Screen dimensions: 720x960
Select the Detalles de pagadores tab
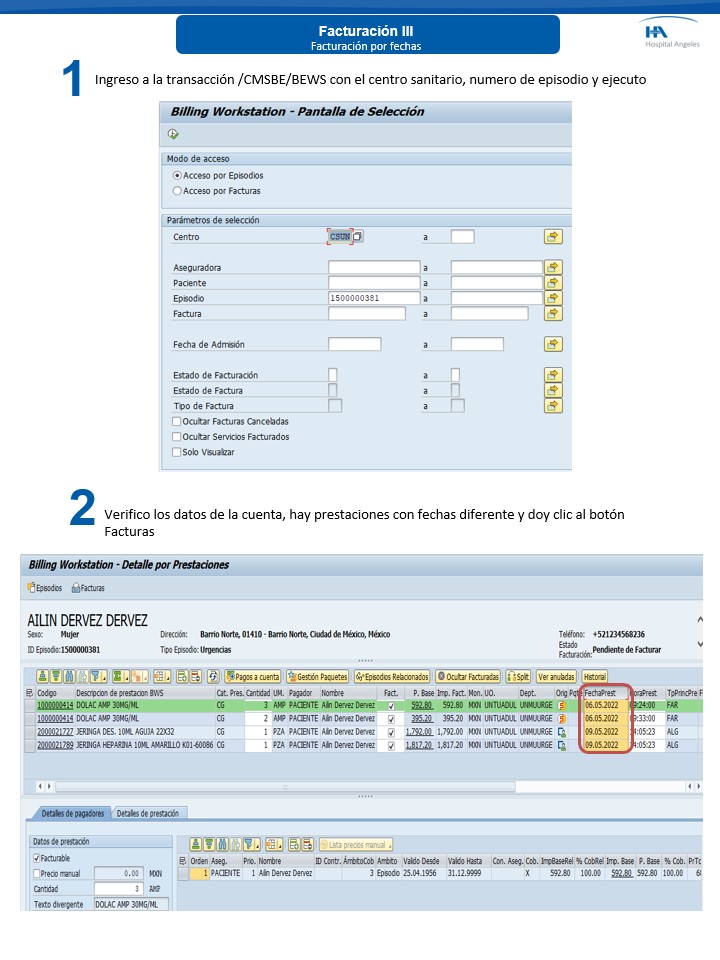point(72,813)
